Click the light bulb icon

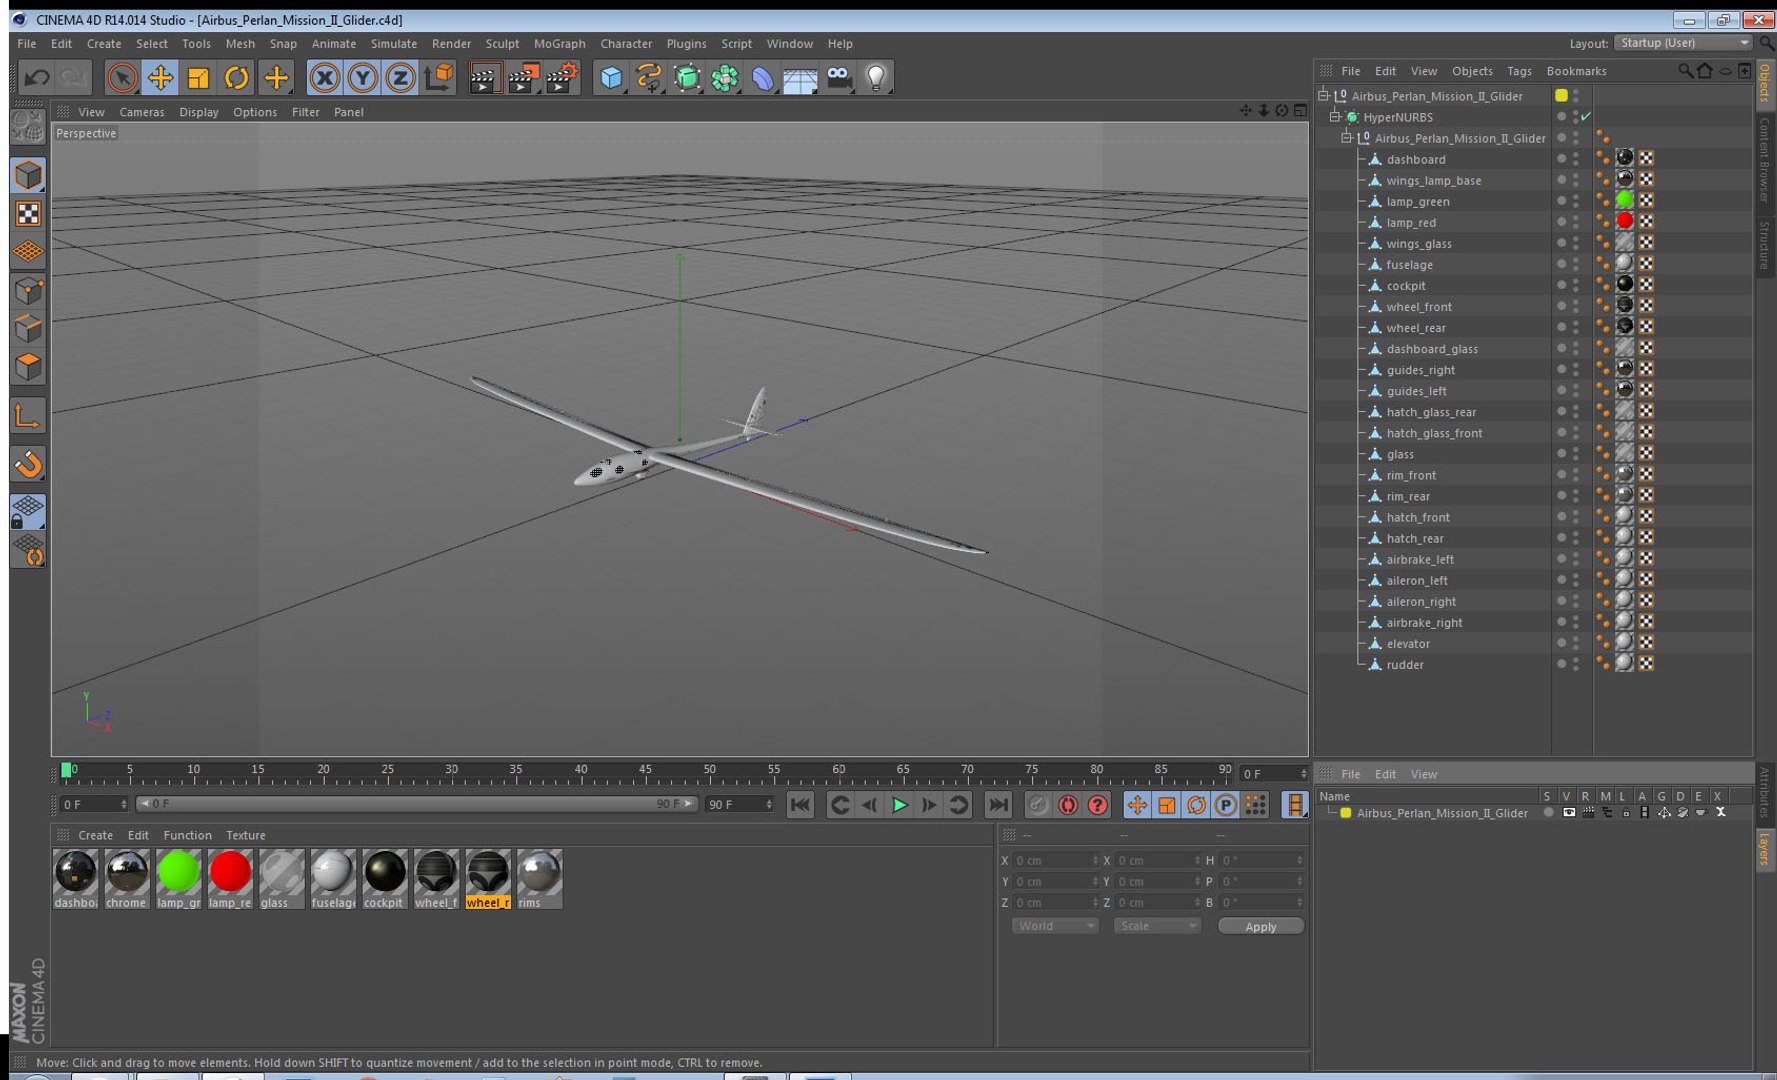(x=877, y=78)
